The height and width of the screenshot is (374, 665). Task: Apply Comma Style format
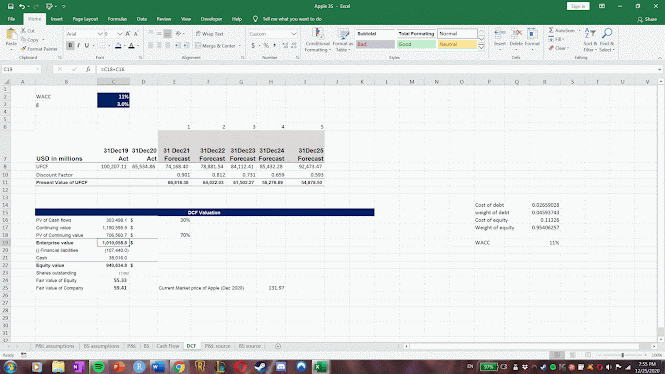[x=274, y=45]
